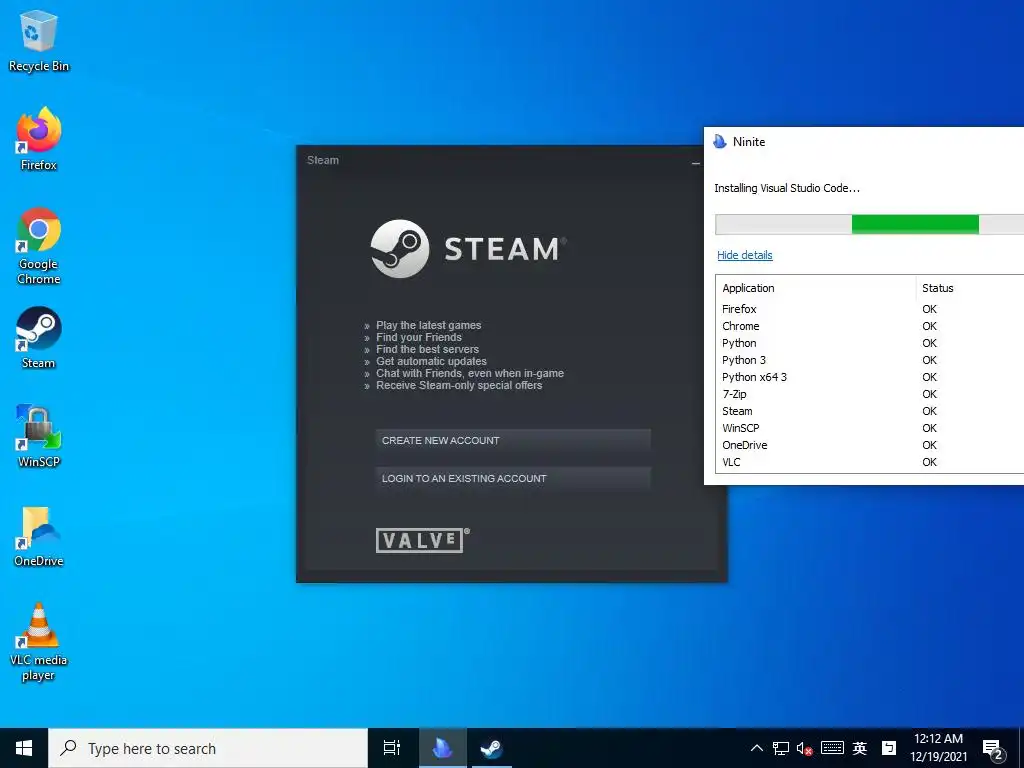Click the IME mode tray icon

(x=888, y=748)
